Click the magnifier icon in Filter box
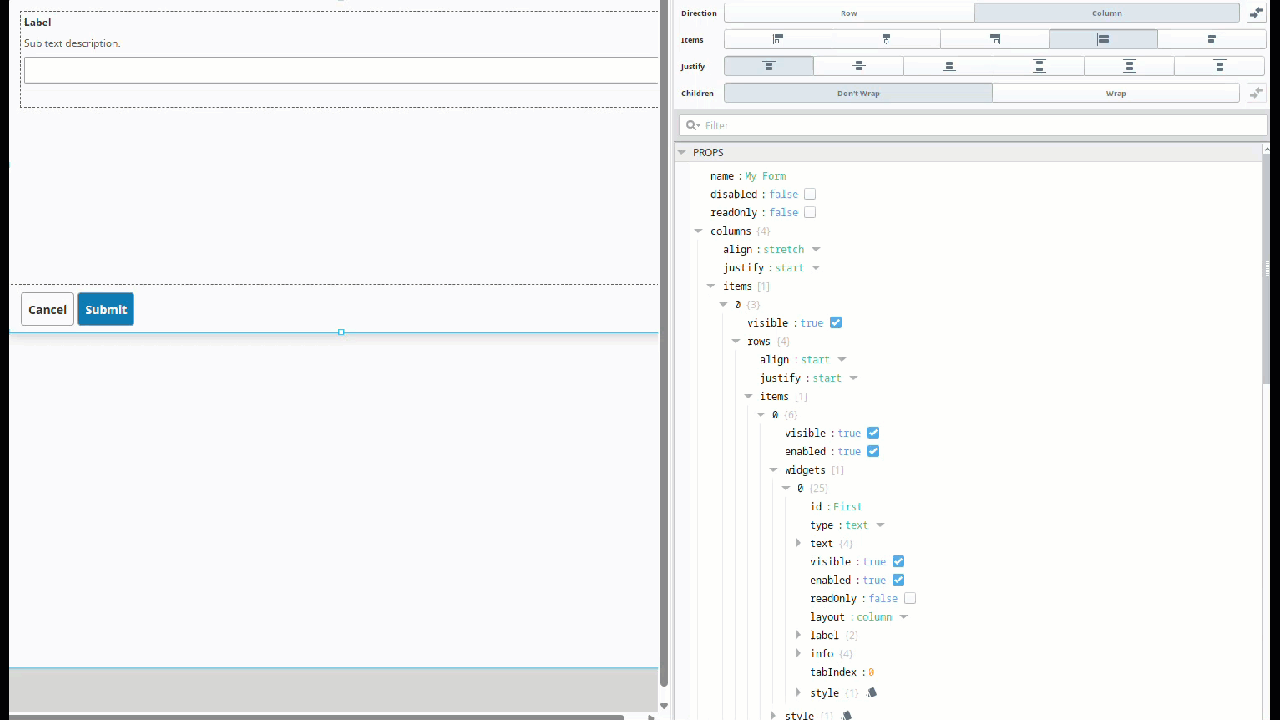Screen dimensions: 1280x720 click(692, 125)
